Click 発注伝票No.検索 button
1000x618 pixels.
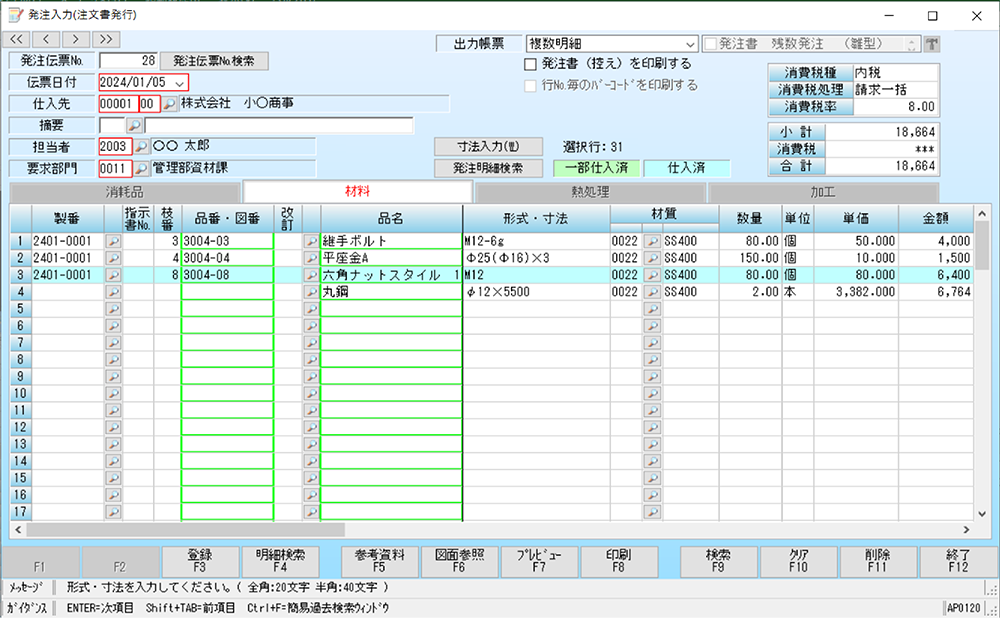tap(214, 61)
